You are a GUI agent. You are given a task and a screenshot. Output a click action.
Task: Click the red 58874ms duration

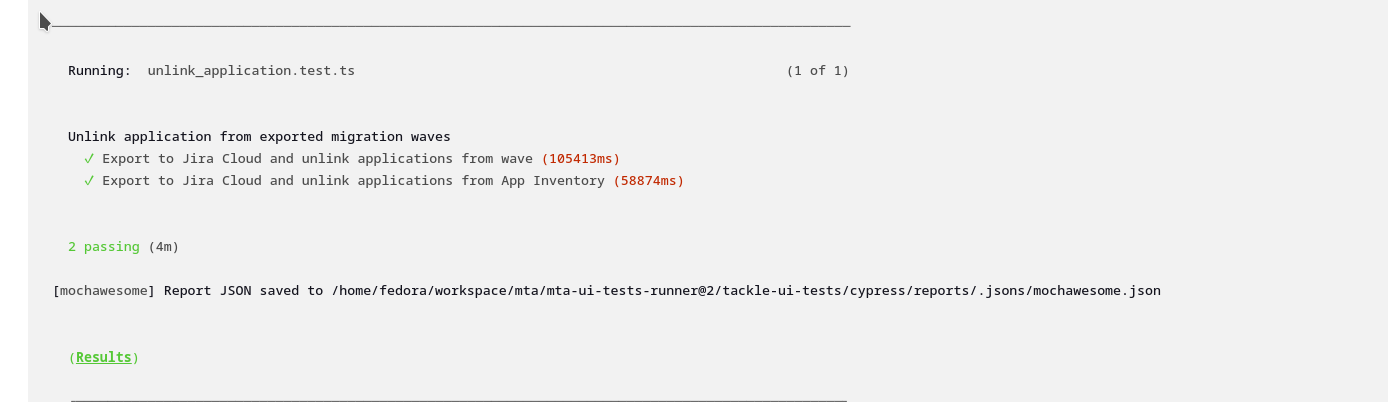click(x=649, y=181)
